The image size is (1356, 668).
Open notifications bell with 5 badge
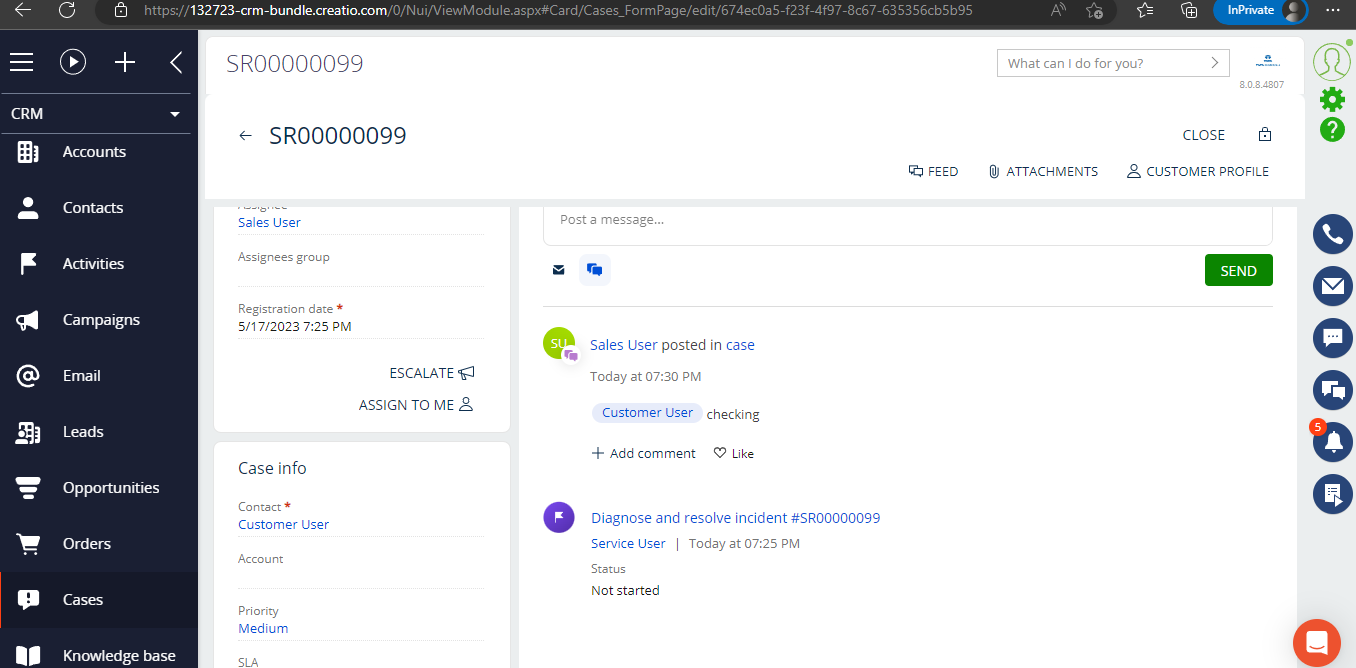click(x=1332, y=442)
